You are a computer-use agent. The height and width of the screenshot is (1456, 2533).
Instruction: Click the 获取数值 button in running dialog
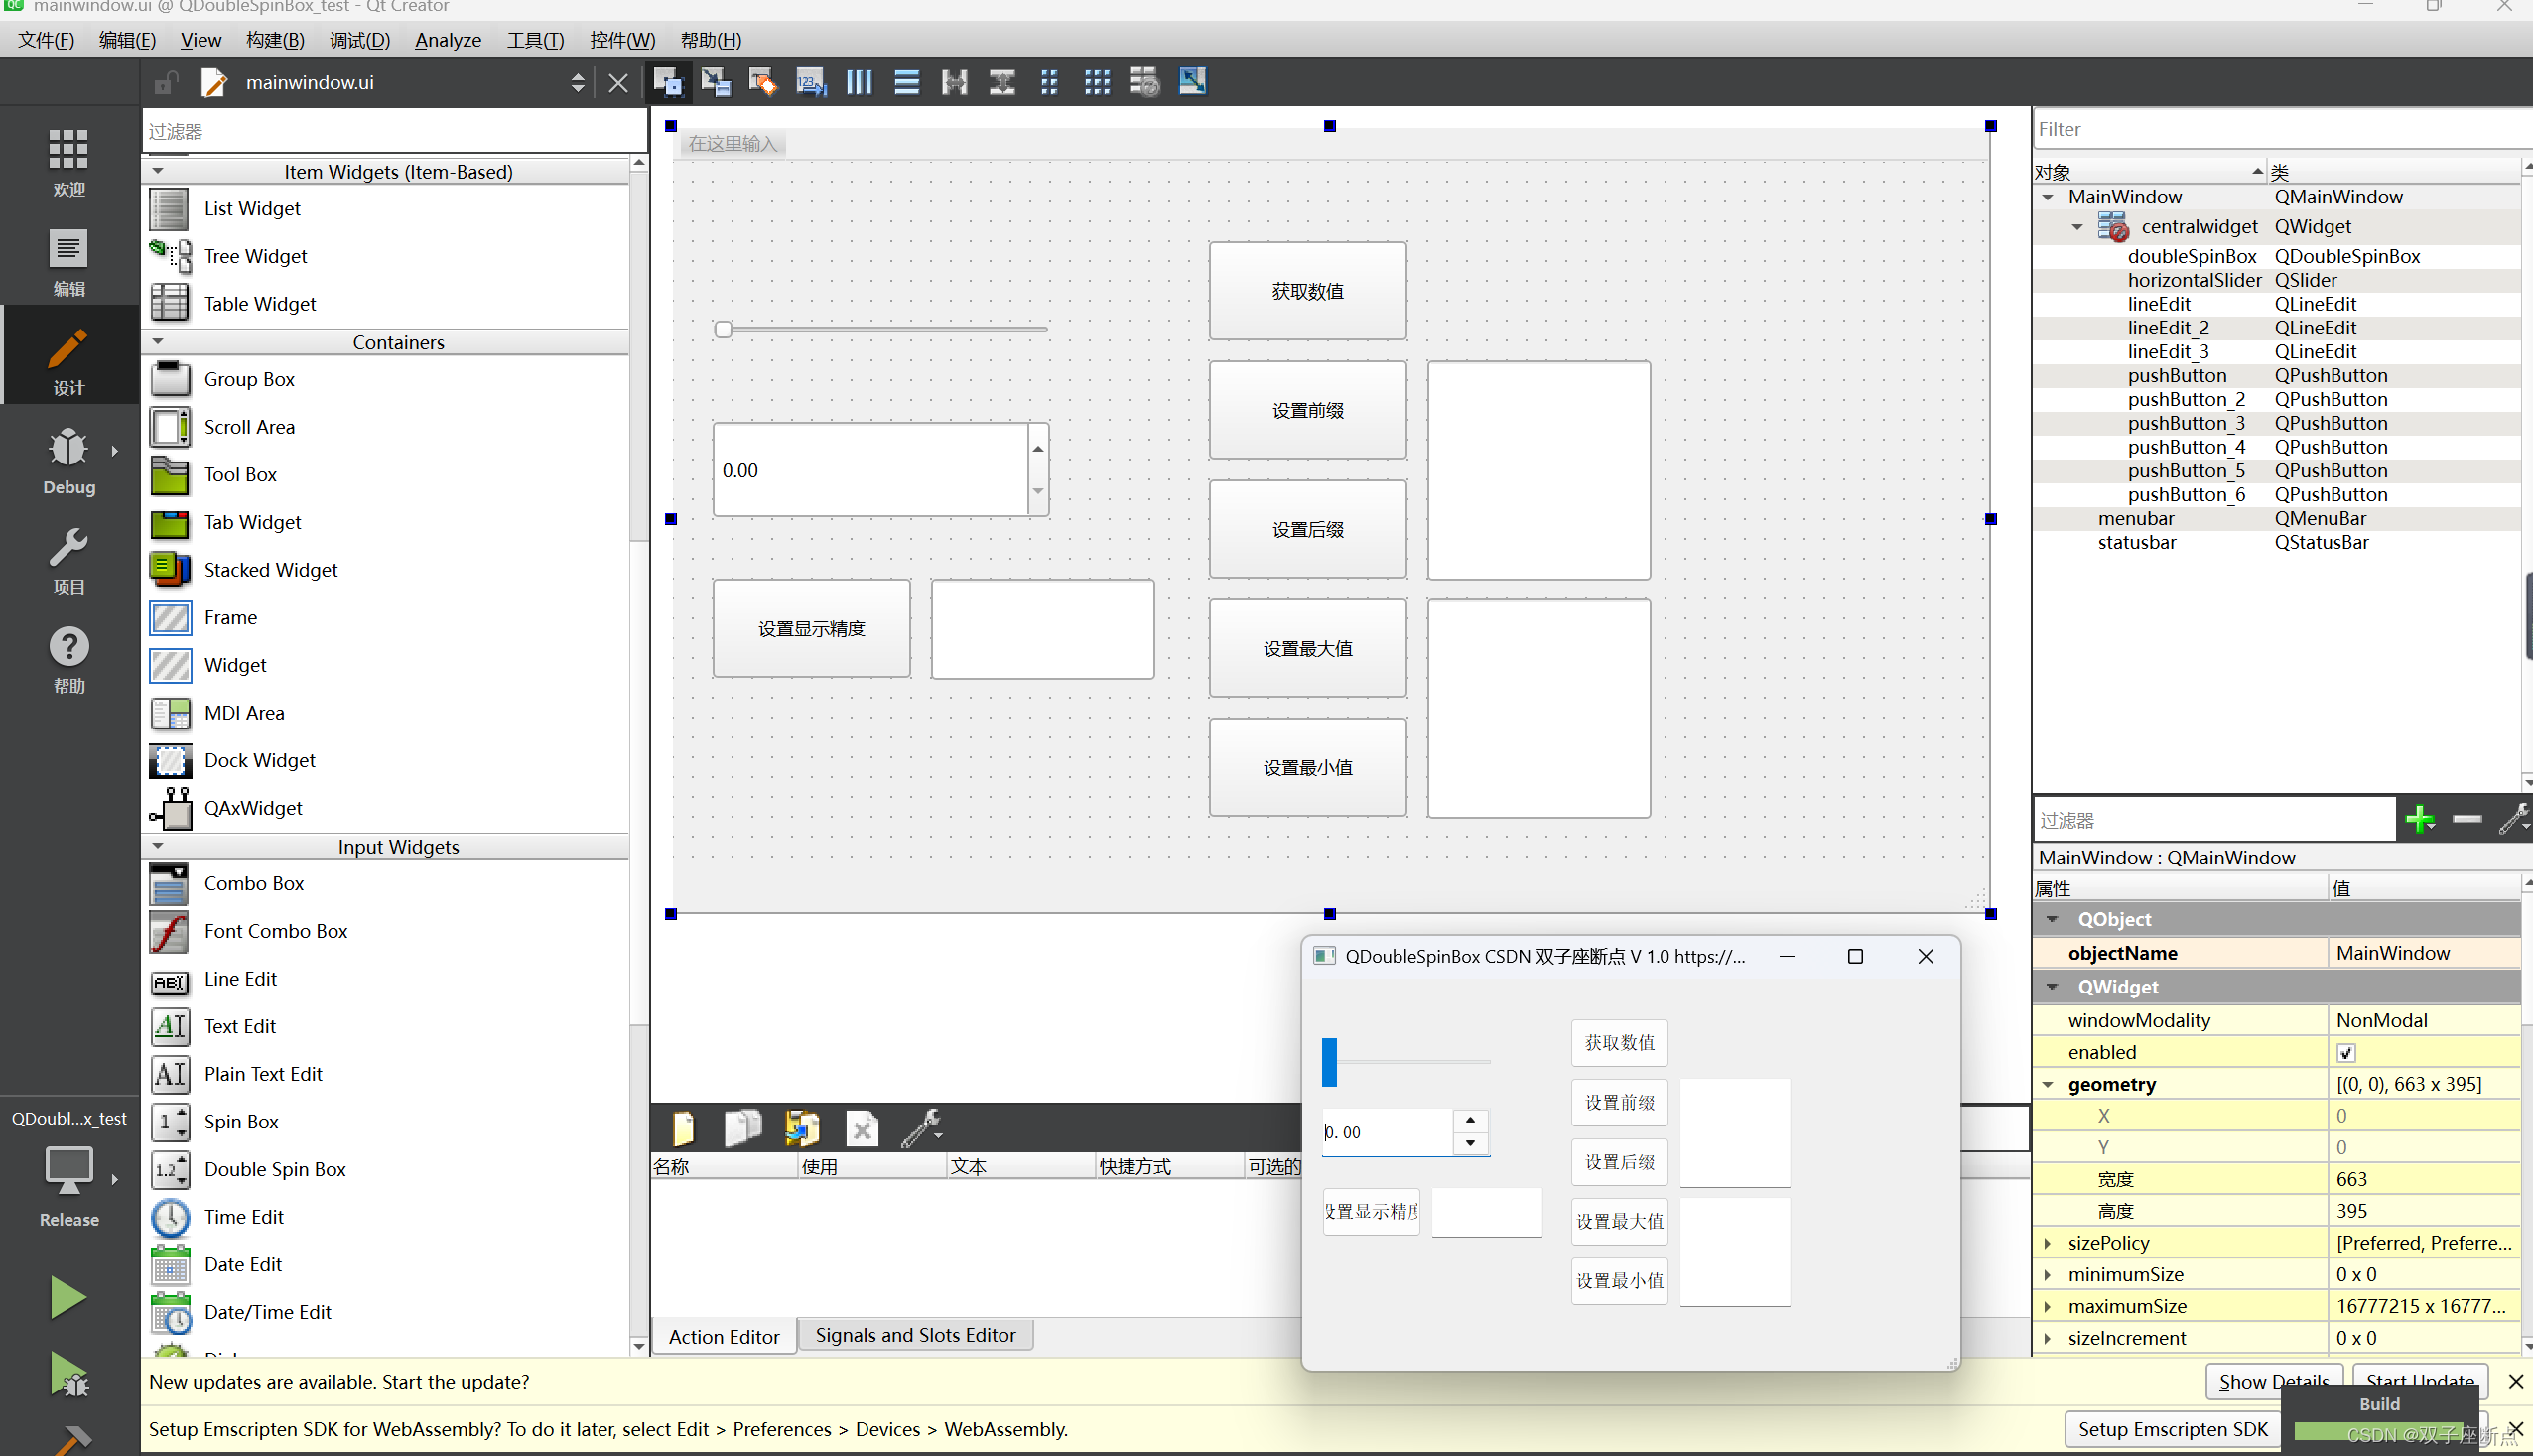1619,1042
